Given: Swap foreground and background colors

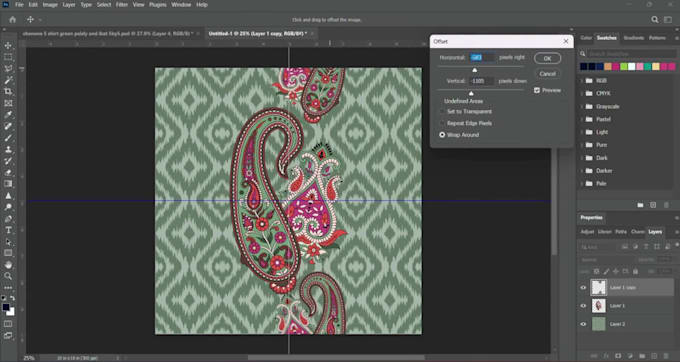Looking at the screenshot, I should (13, 298).
